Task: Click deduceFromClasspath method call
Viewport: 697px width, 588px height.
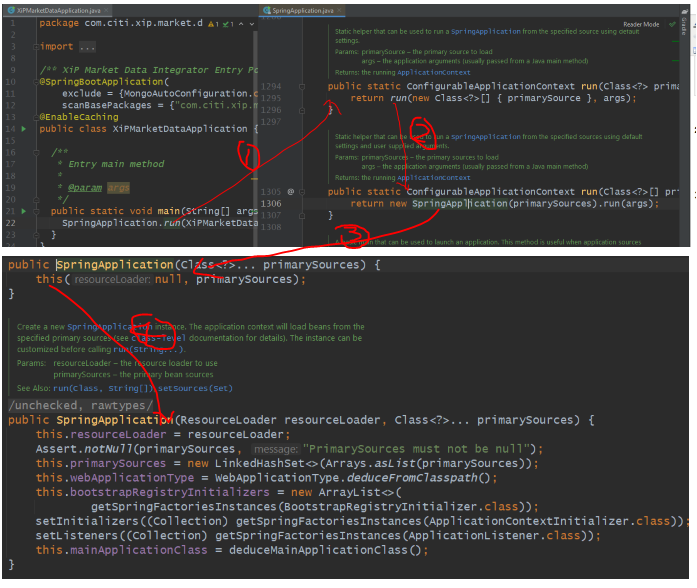Action: click(412, 478)
